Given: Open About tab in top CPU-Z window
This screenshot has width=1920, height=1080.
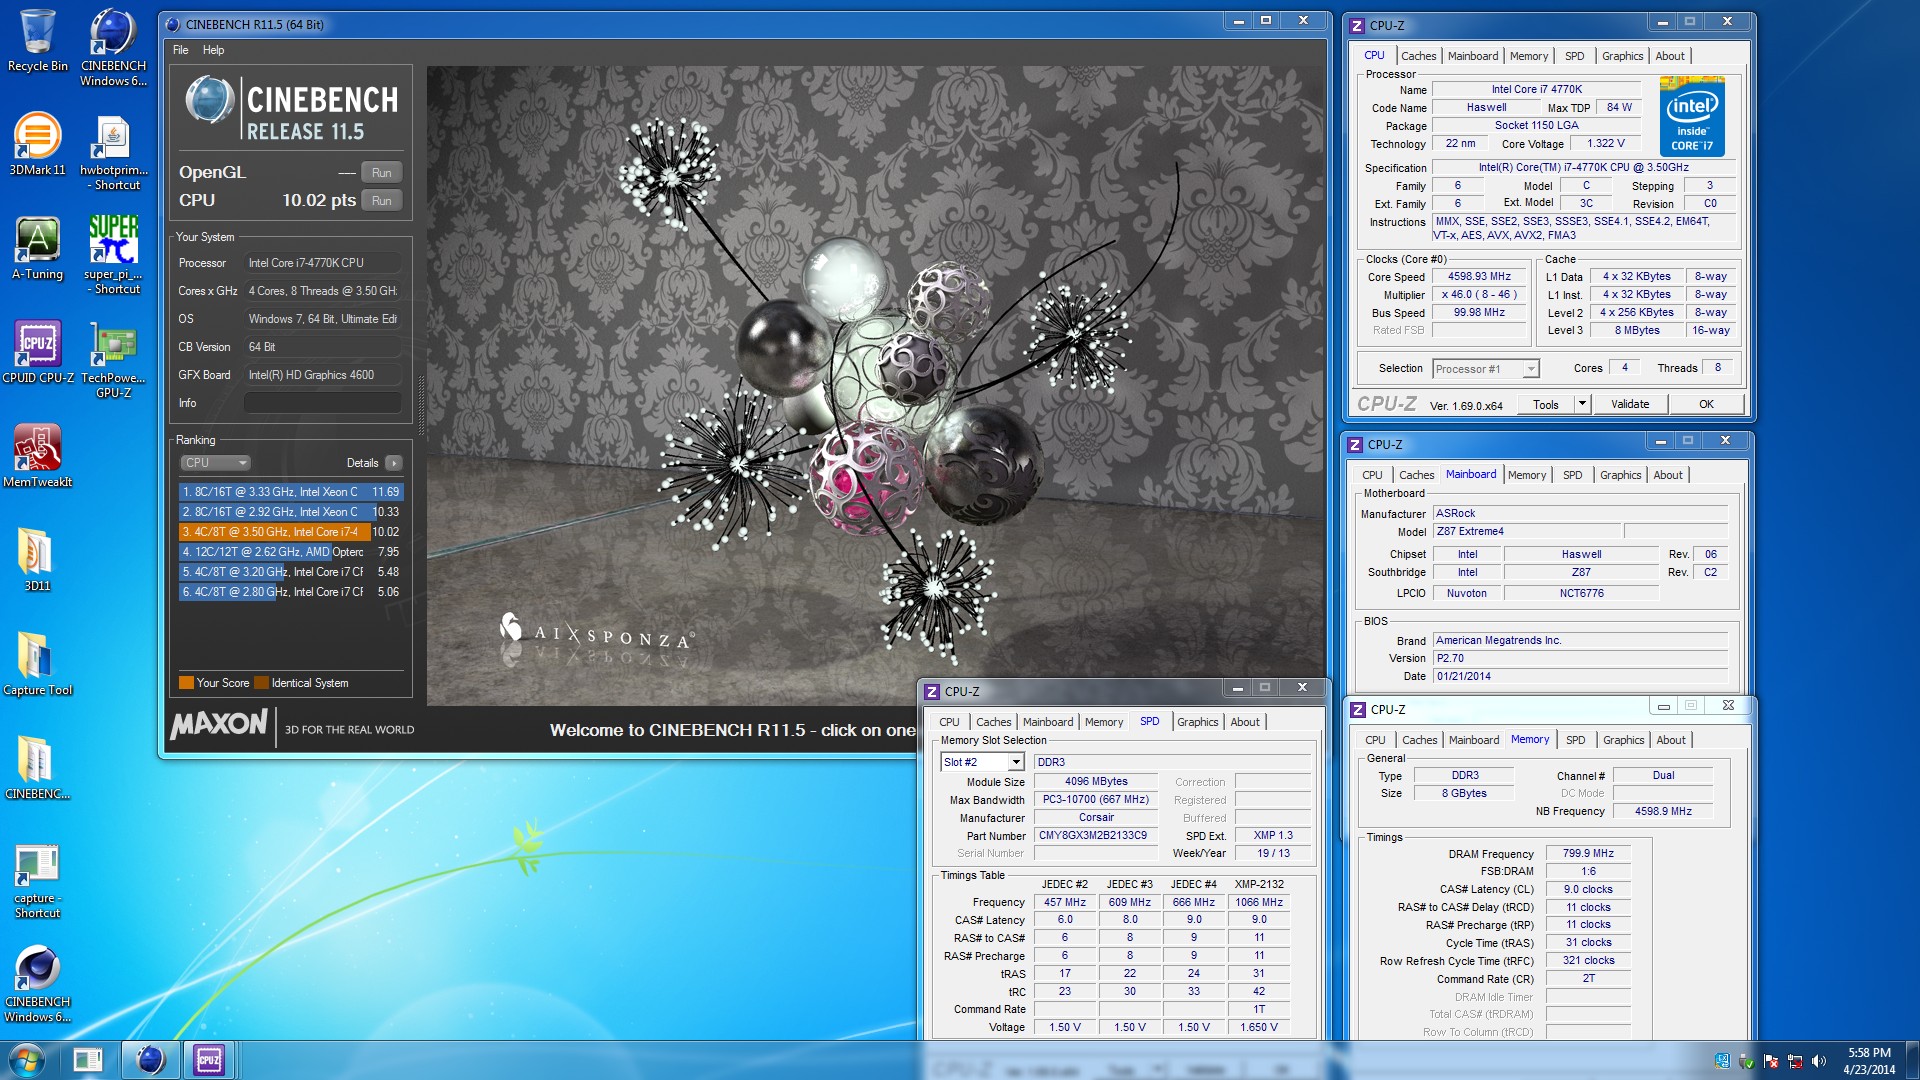Looking at the screenshot, I should [x=1670, y=56].
